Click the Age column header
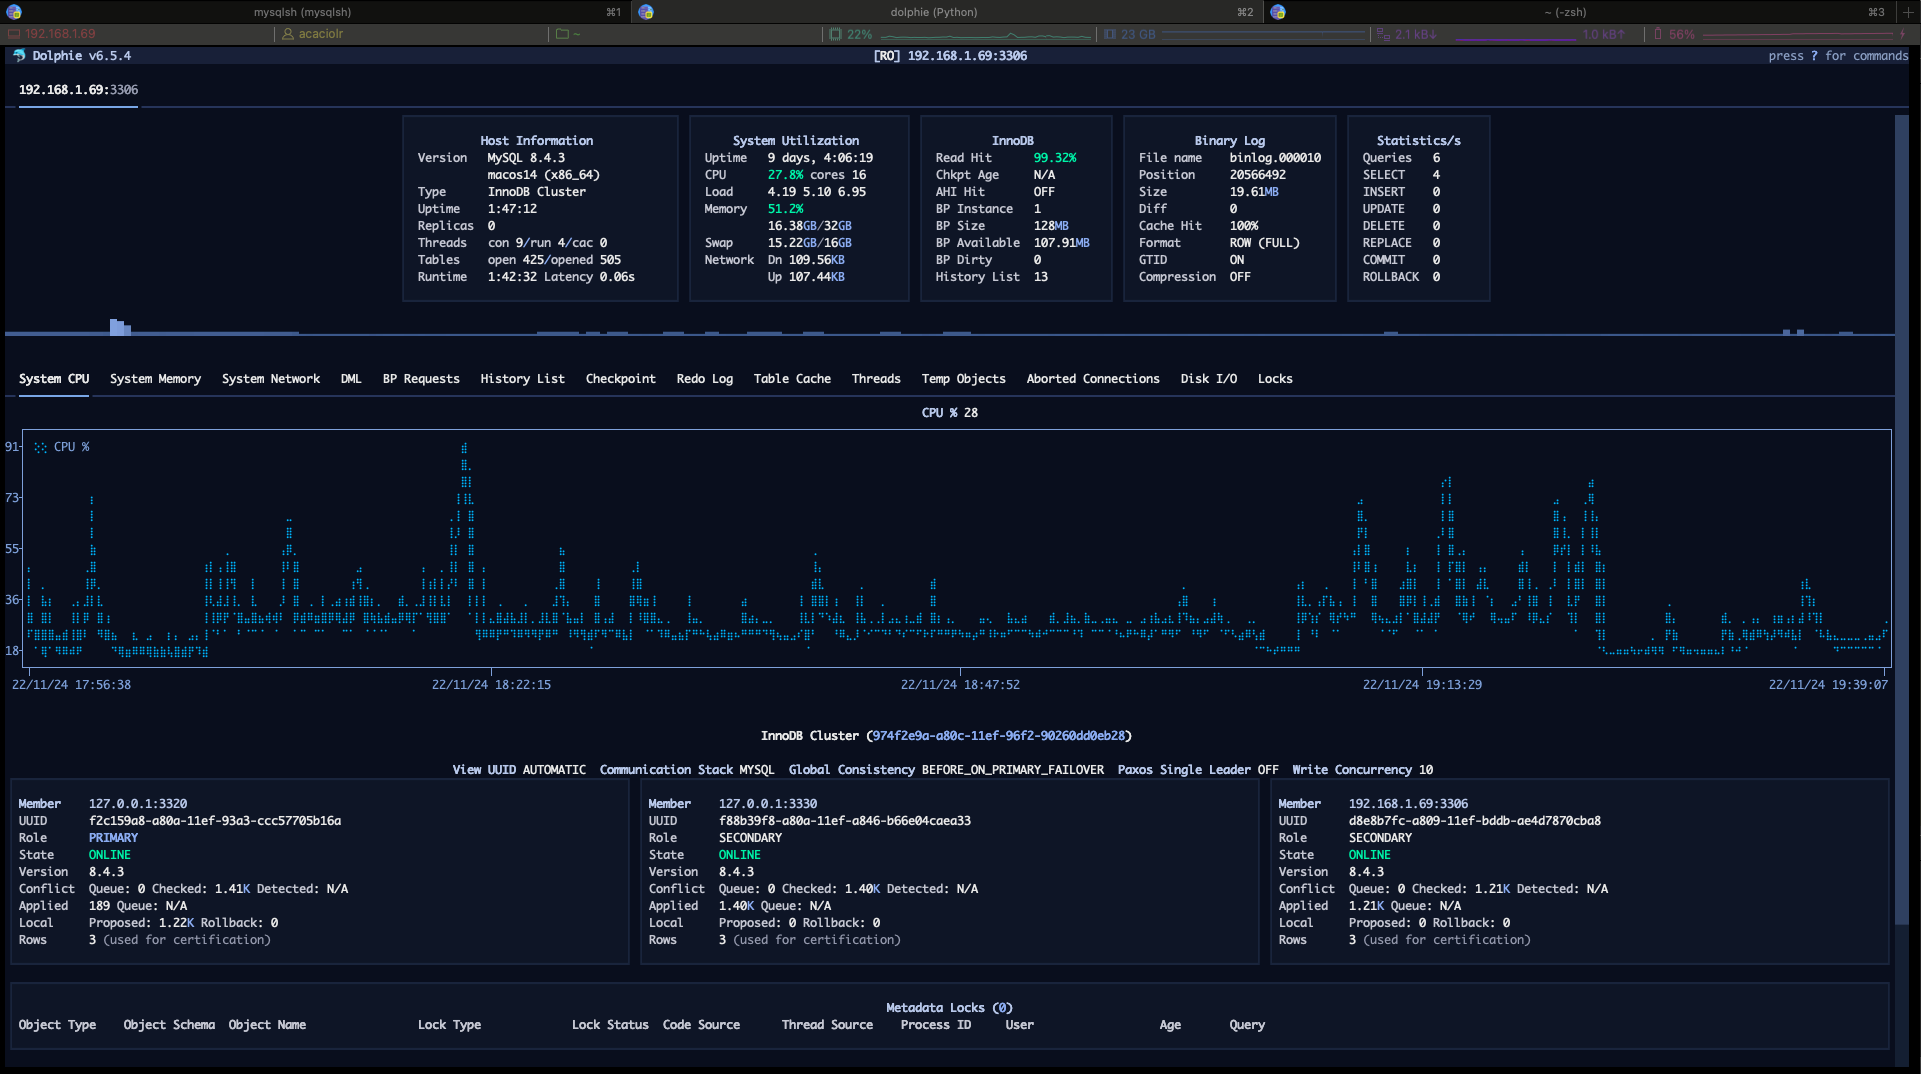This screenshot has width=1921, height=1074. click(1170, 1025)
